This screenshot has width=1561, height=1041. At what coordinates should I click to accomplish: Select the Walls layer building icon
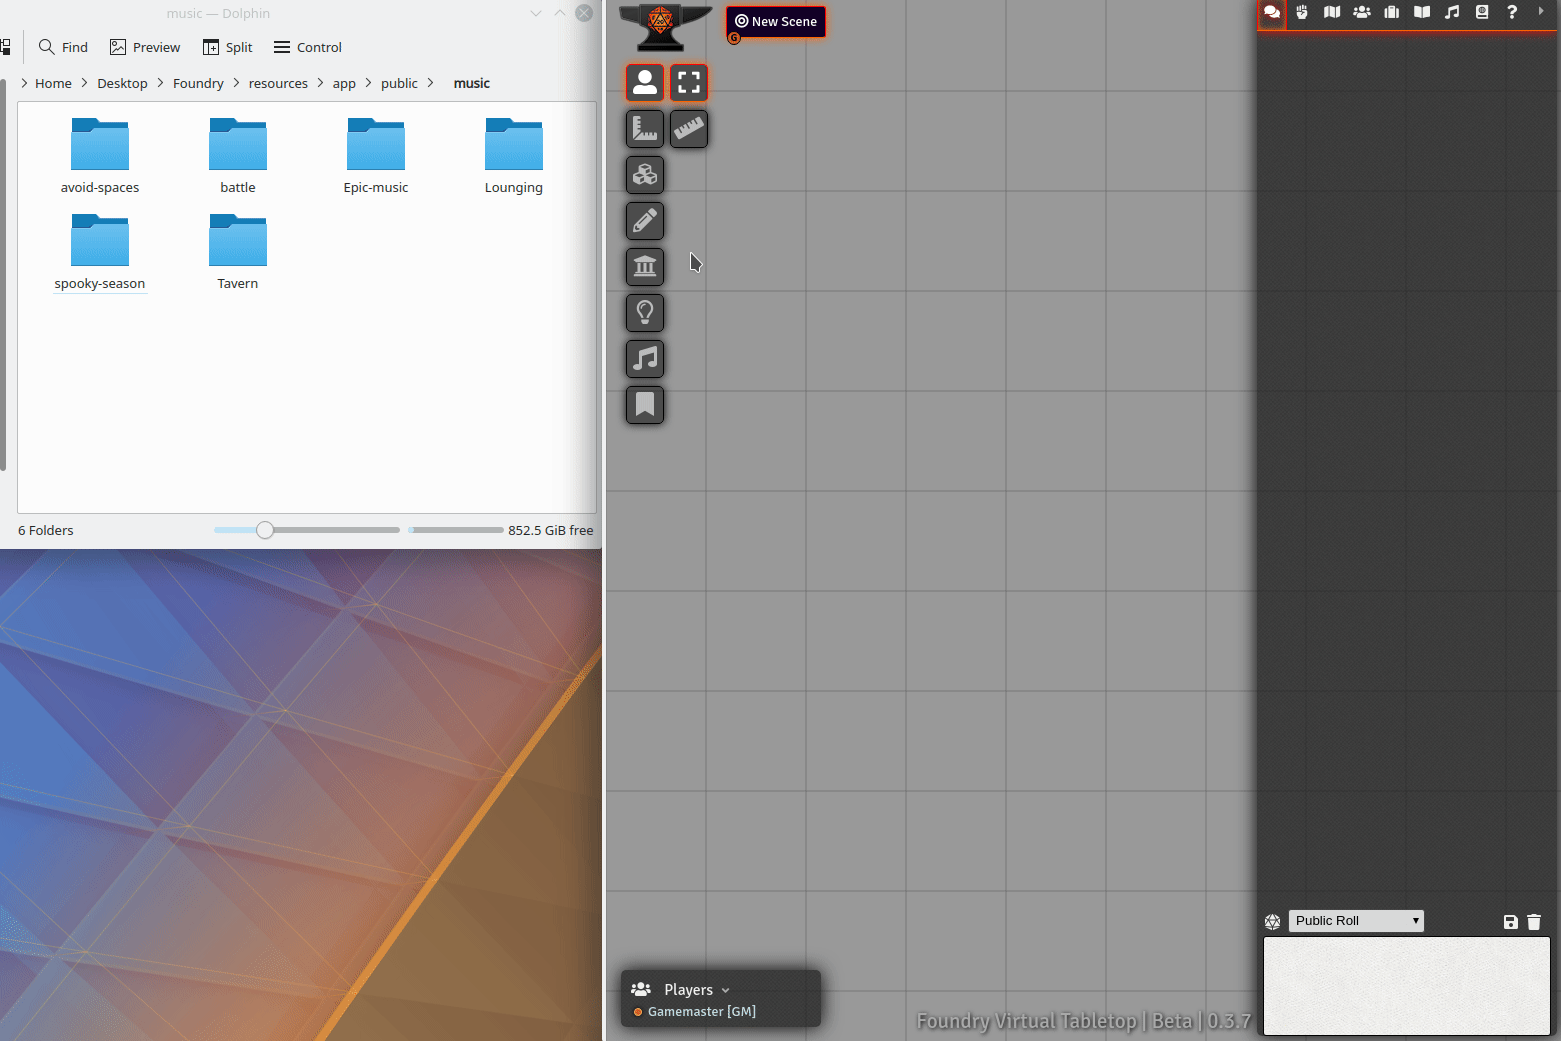[645, 267]
